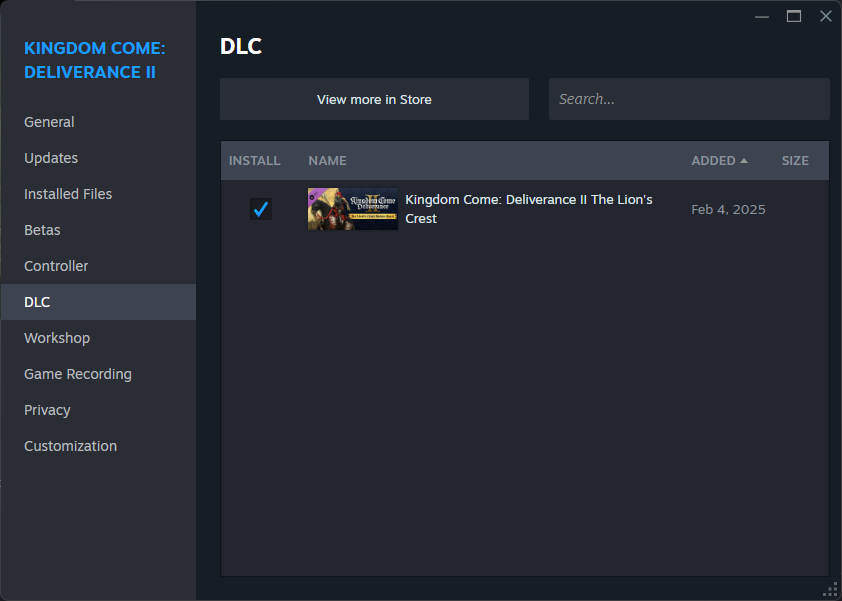Switch to the Updates section
Screen dimensions: 842x601
51,158
